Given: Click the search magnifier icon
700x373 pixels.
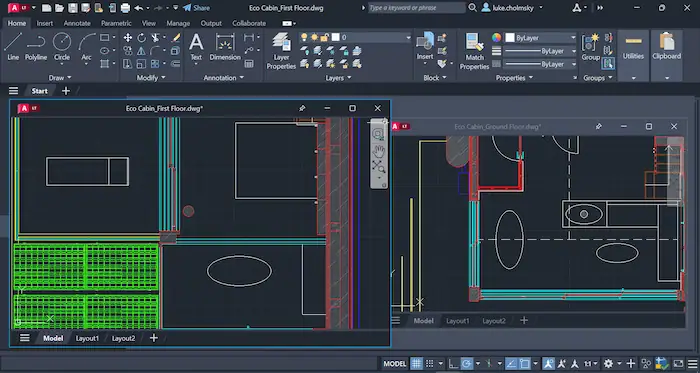Looking at the screenshot, I should (x=472, y=8).
